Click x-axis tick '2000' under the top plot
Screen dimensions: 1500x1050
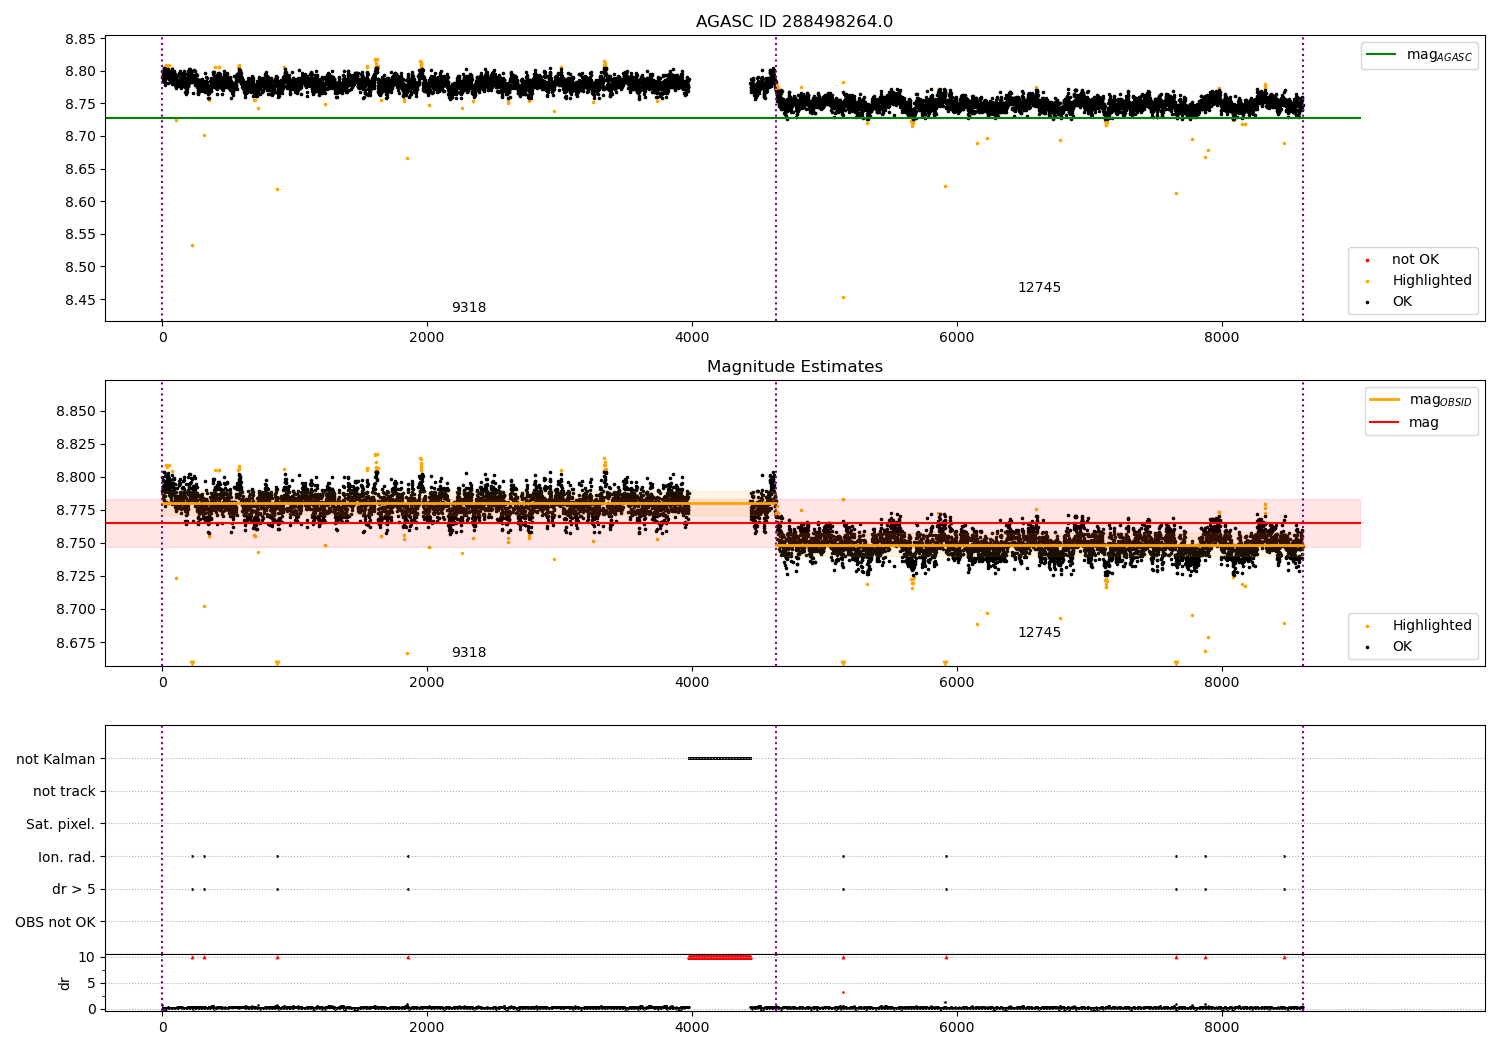pos(427,337)
